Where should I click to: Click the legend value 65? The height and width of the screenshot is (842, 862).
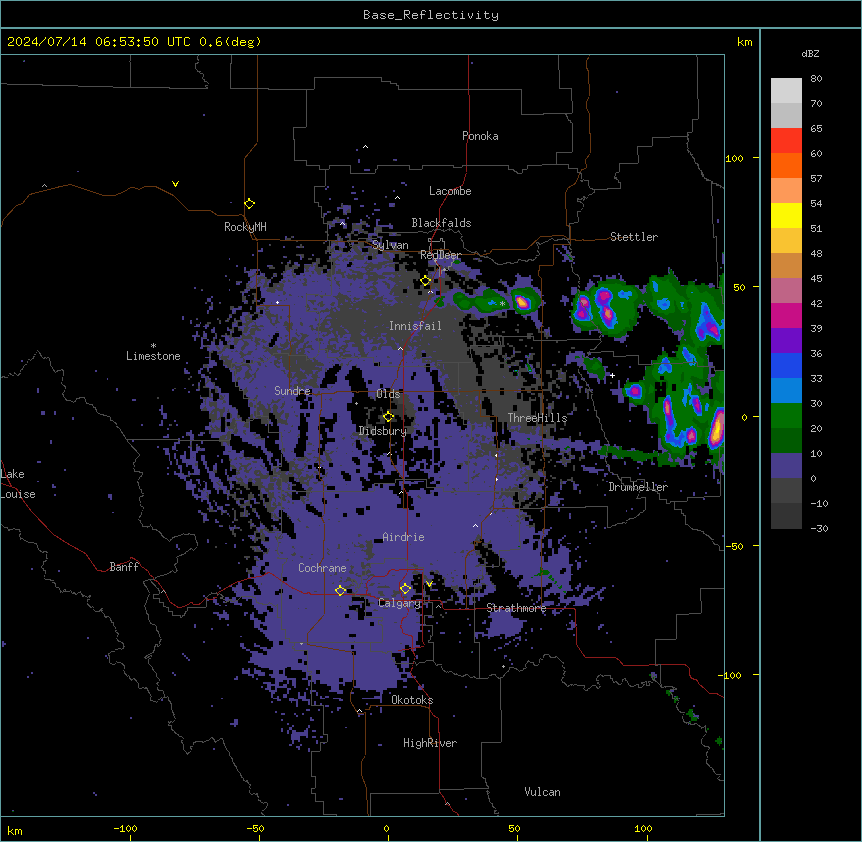816,129
